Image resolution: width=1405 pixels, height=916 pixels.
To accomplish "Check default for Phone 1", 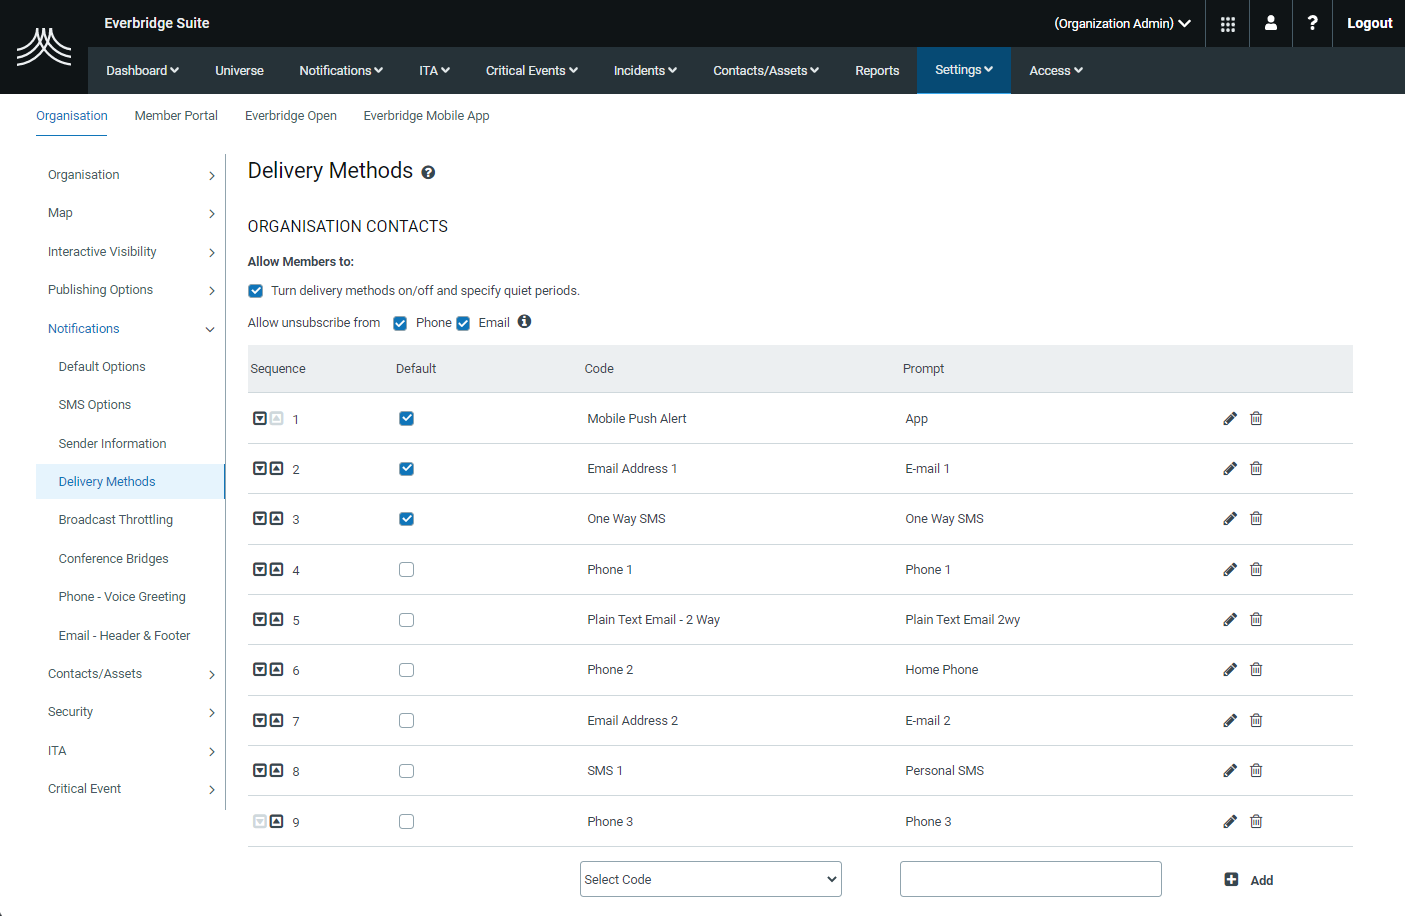I will click(x=406, y=569).
